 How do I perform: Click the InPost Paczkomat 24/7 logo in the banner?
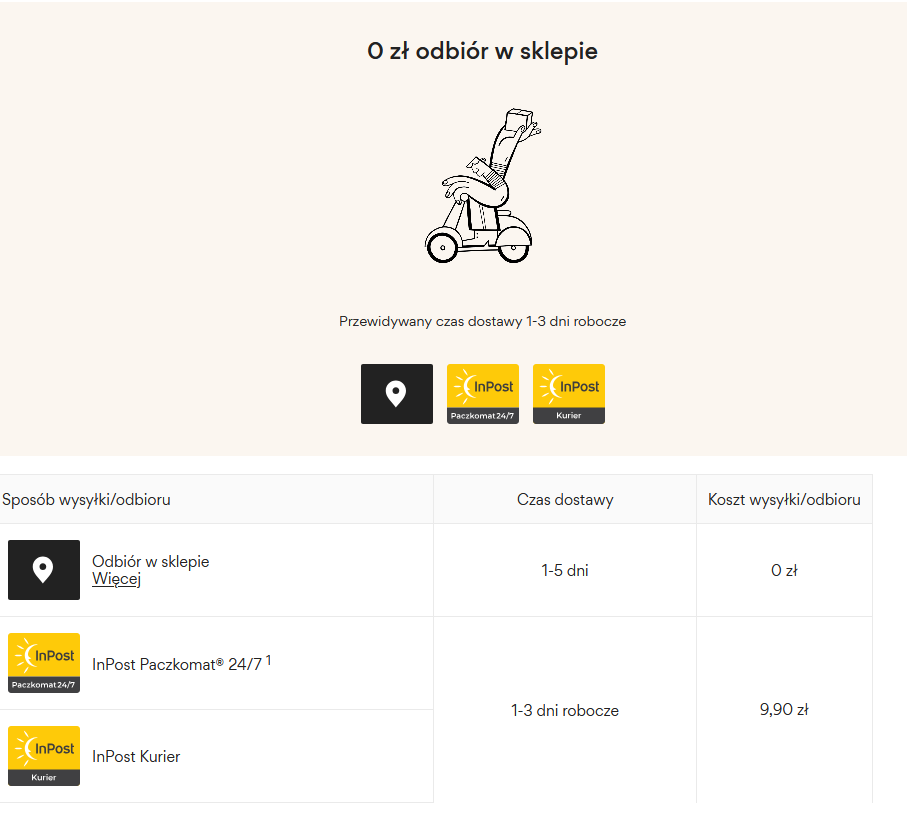483,394
